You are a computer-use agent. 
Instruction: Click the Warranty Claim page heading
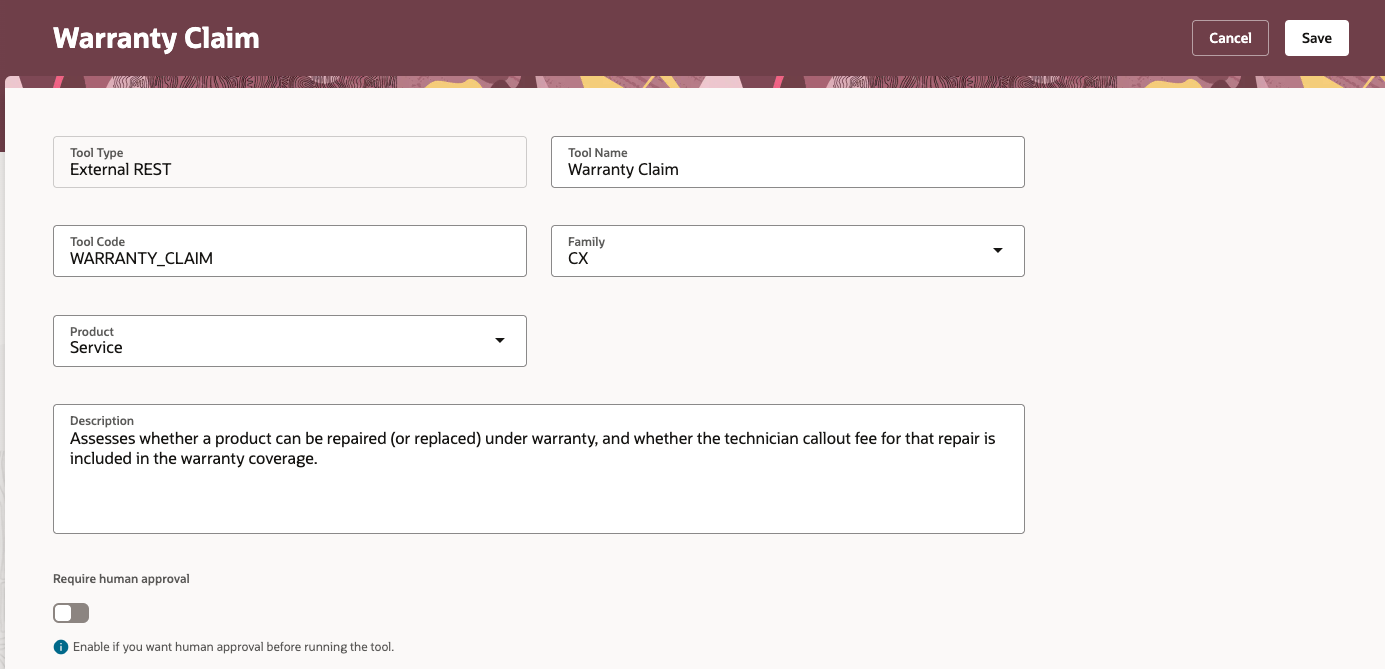point(156,38)
